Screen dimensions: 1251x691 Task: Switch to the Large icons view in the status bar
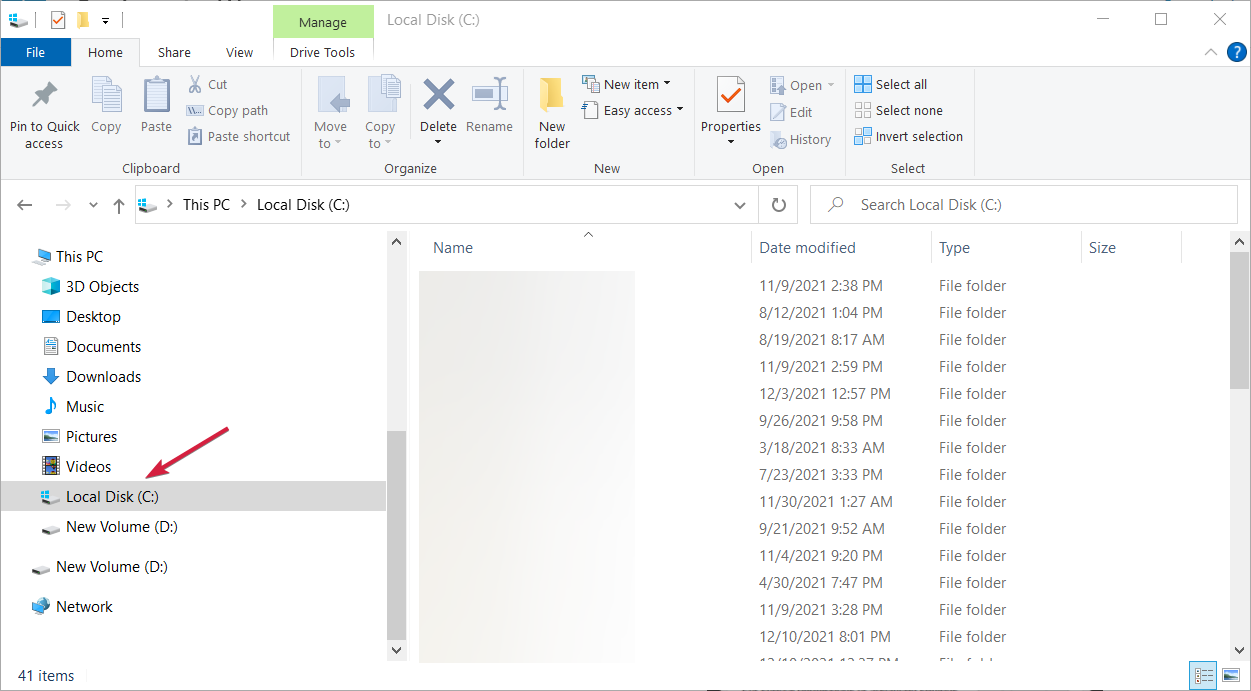pyautogui.click(x=1231, y=676)
